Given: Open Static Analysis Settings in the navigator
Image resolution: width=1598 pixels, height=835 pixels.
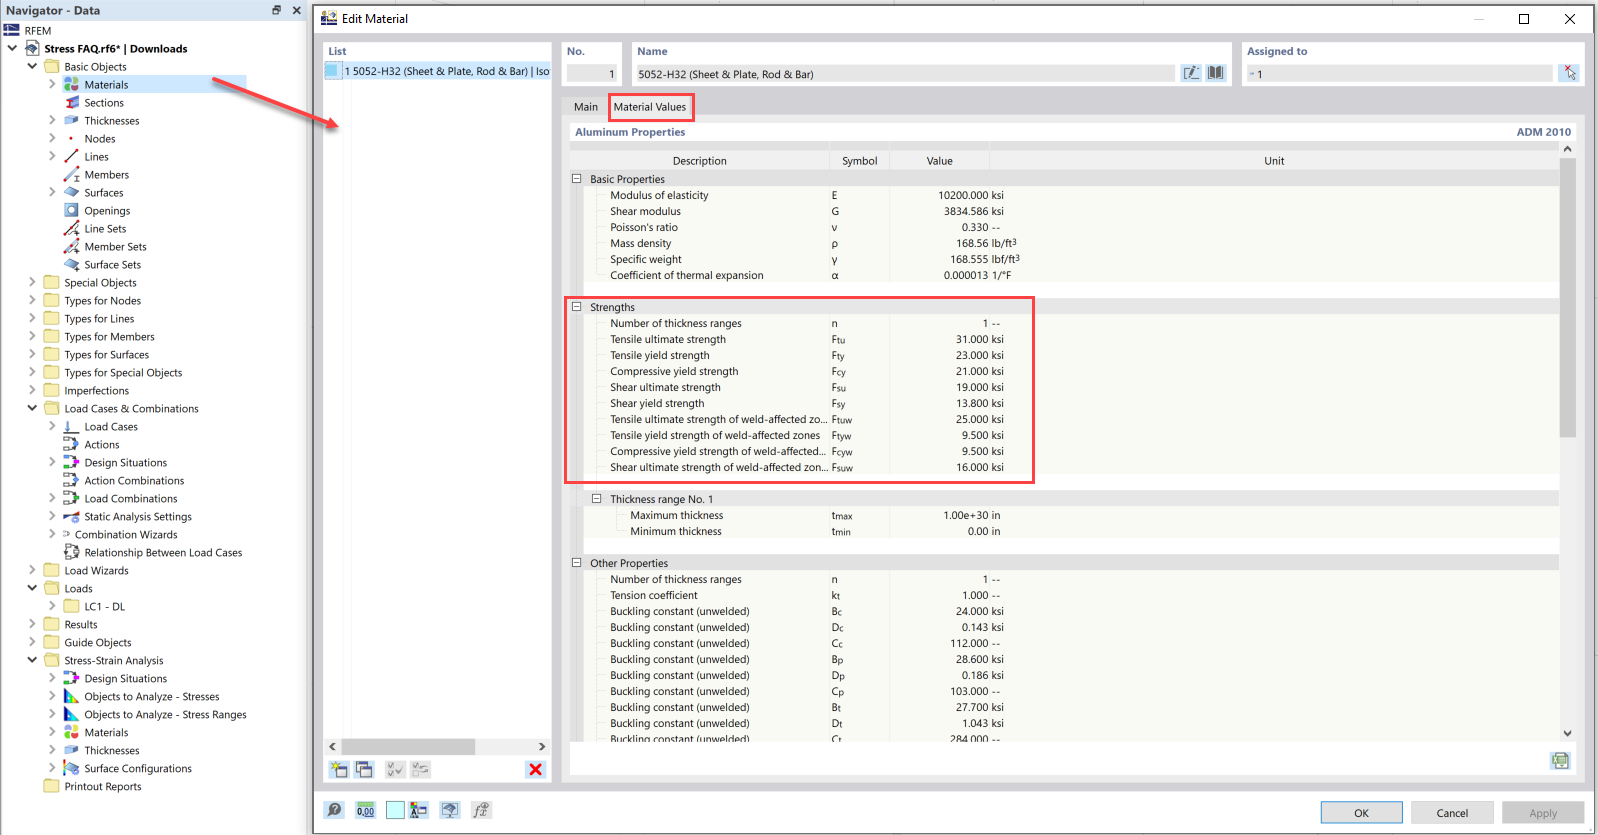Looking at the screenshot, I should coord(138,517).
